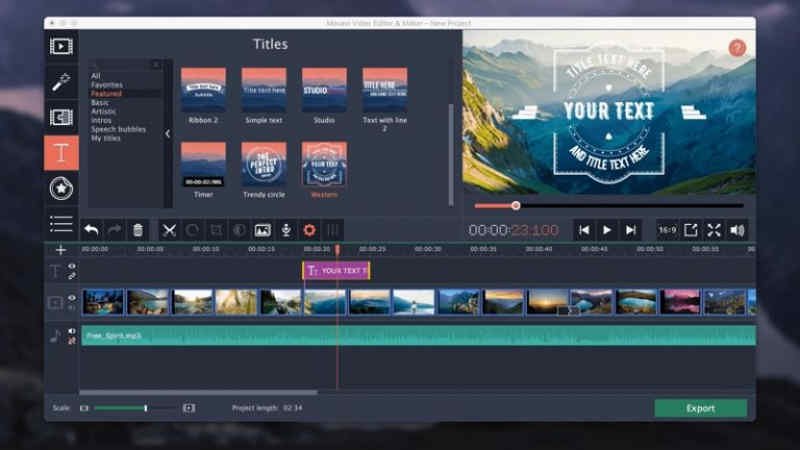Hide the titles track eye icon
Viewport: 800px width, 450px height.
point(72,266)
